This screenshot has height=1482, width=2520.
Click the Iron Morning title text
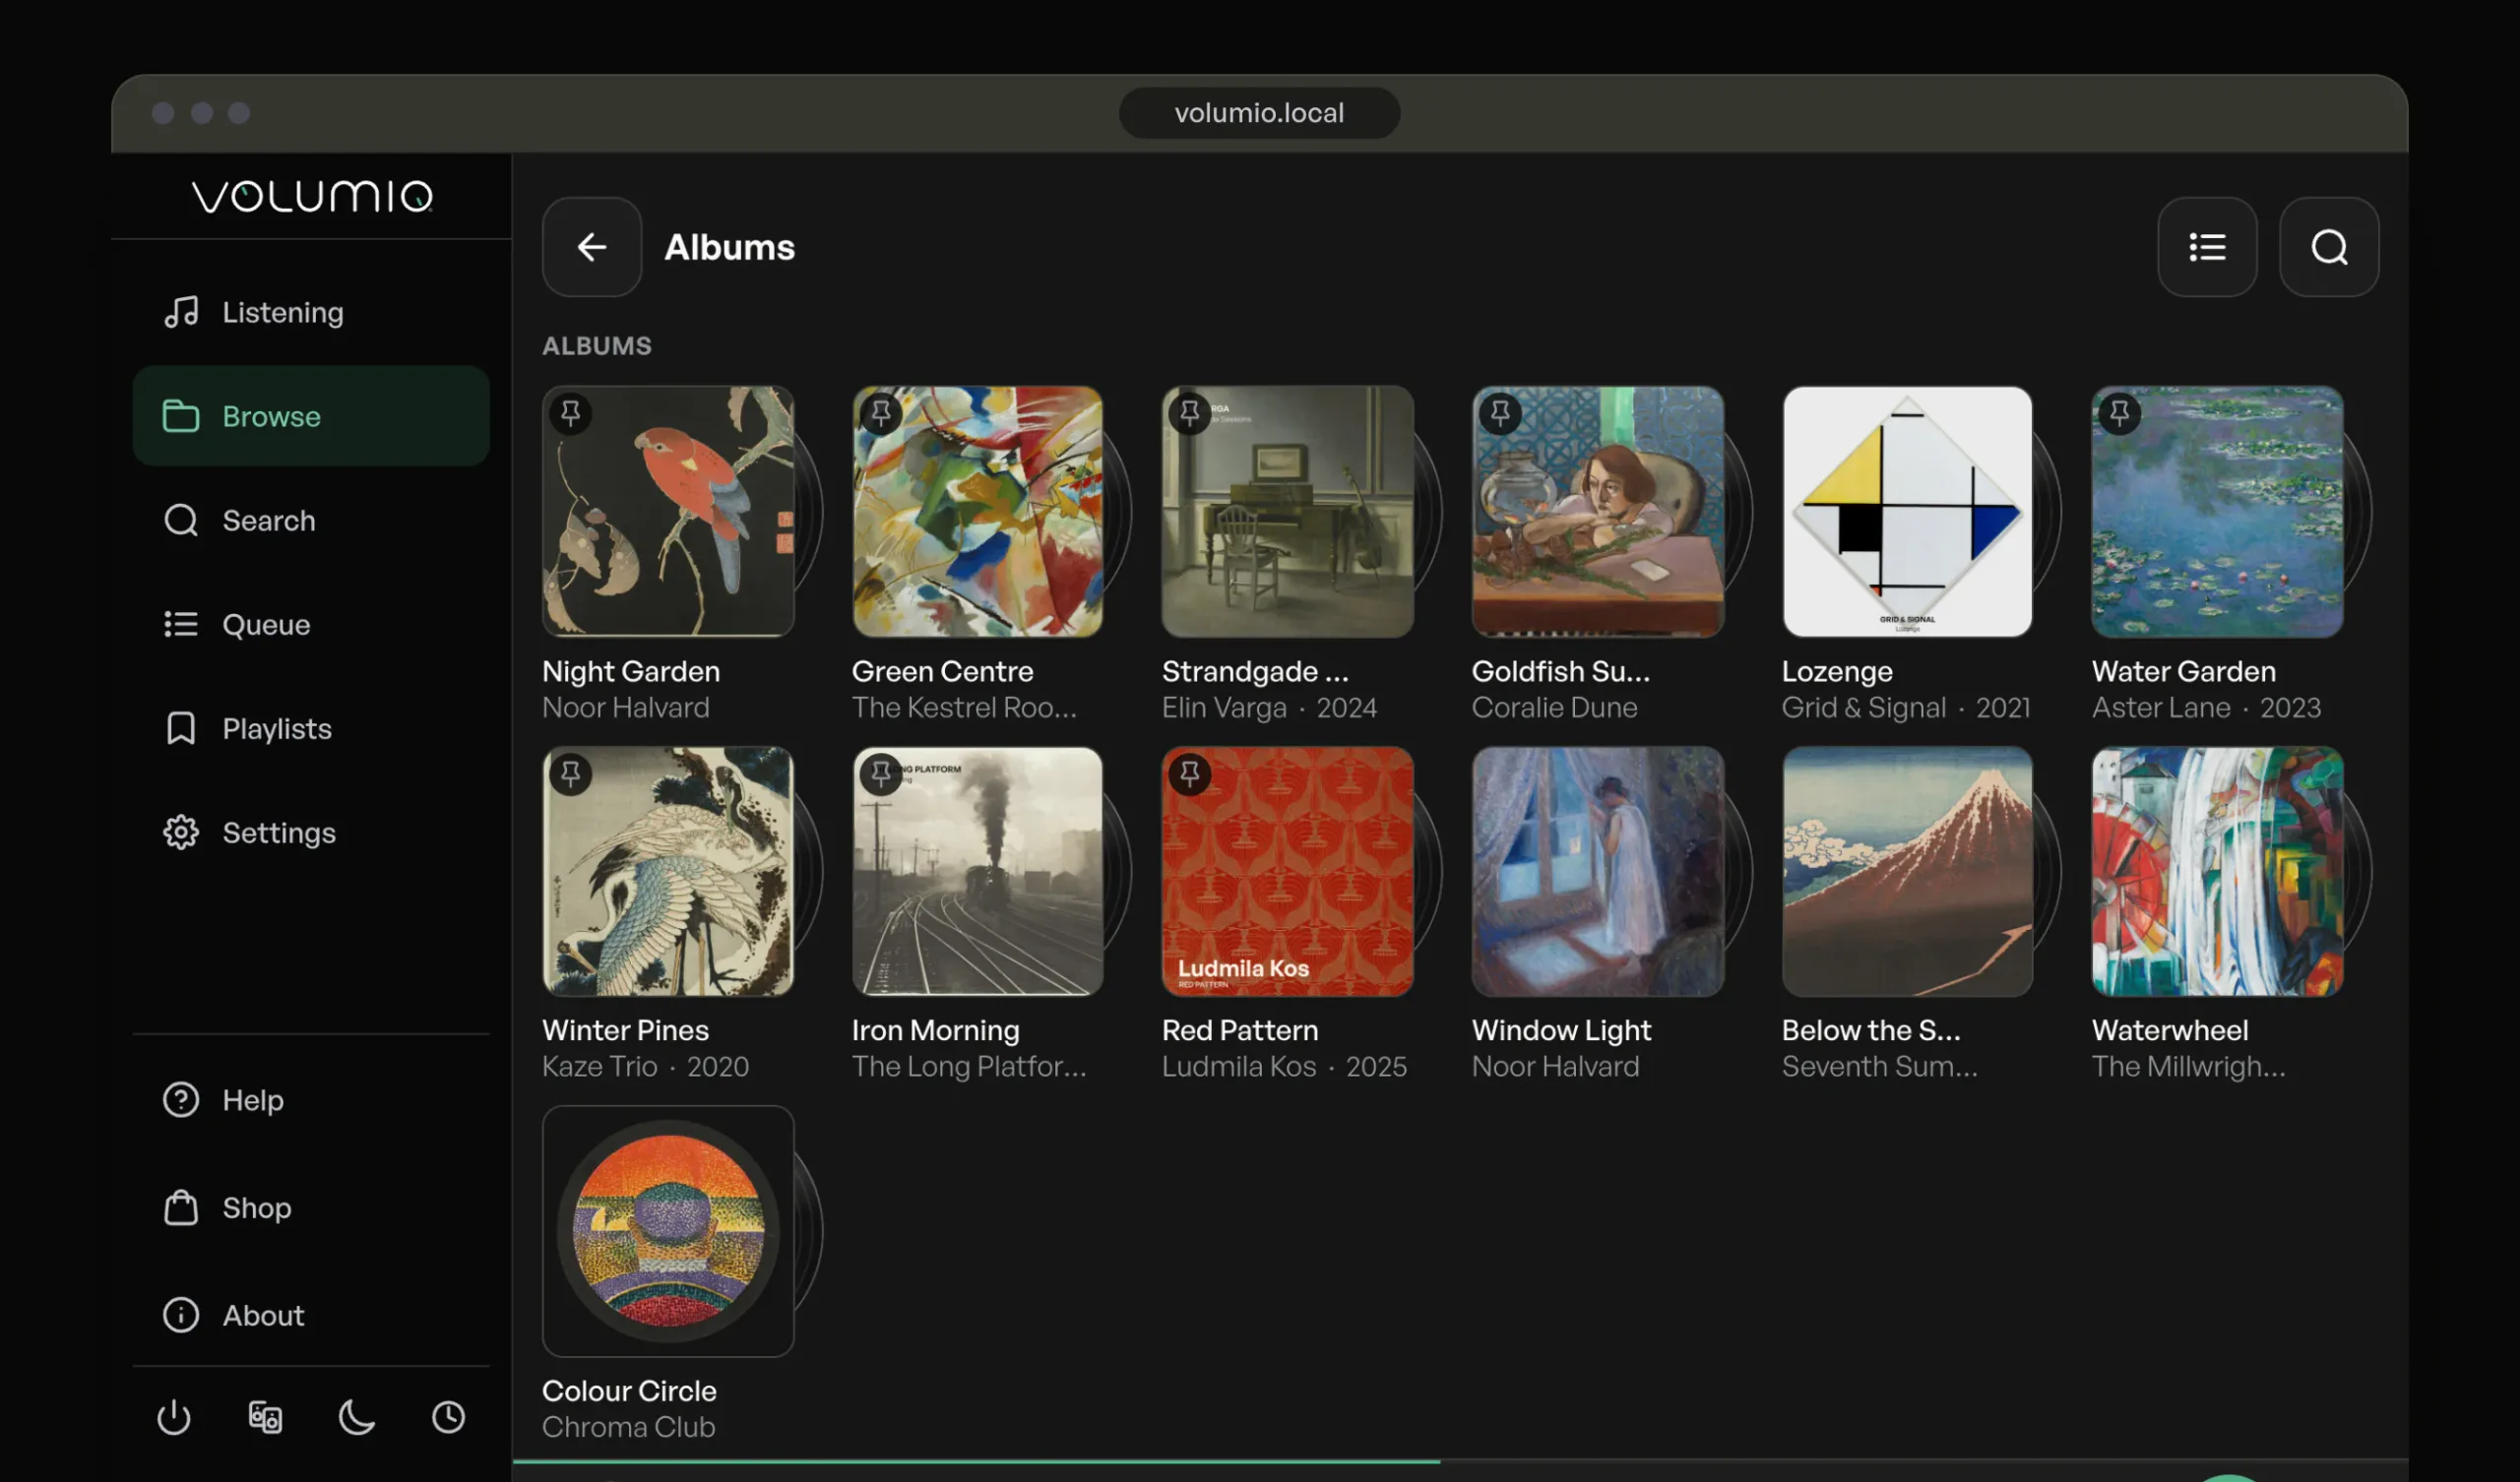(x=935, y=1030)
